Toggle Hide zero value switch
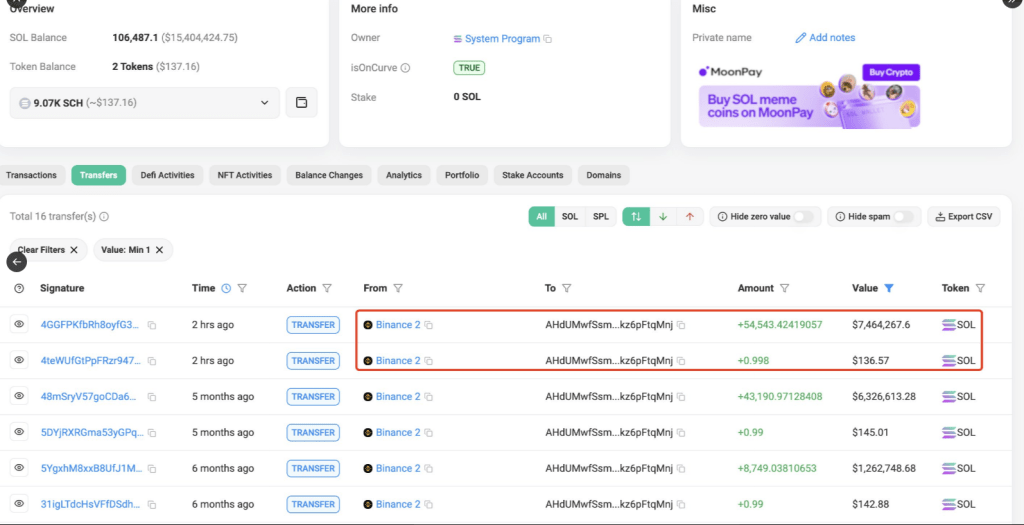 click(x=803, y=217)
